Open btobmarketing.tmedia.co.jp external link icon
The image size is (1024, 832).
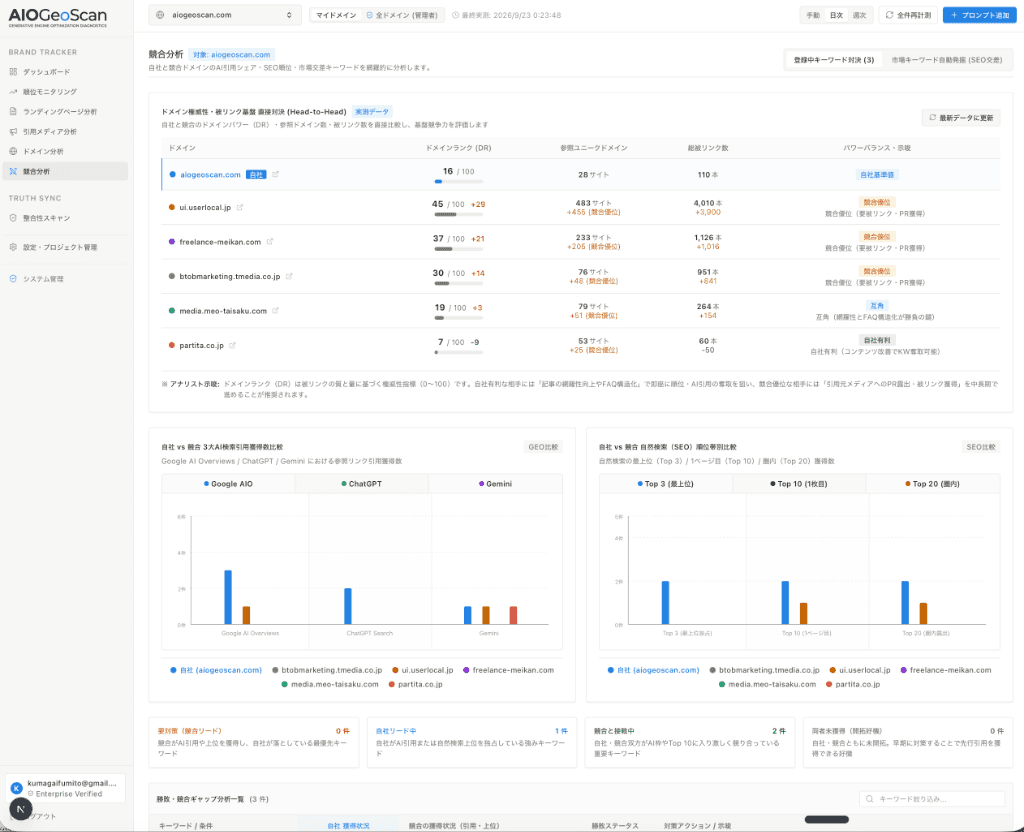pos(289,276)
